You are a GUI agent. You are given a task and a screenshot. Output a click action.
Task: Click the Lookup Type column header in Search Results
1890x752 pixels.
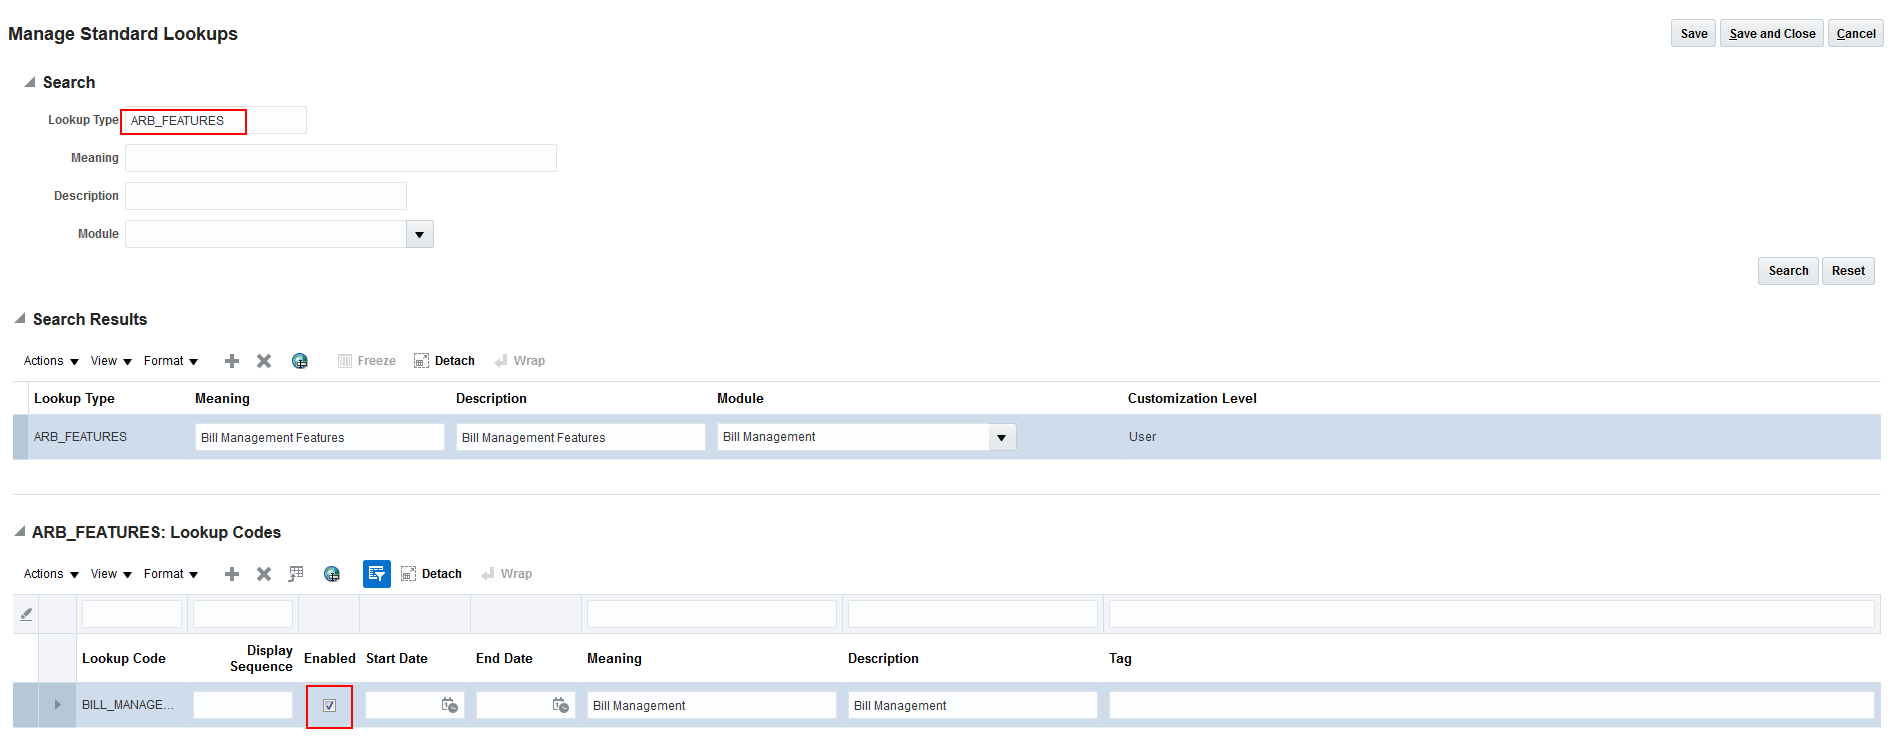[x=74, y=398]
